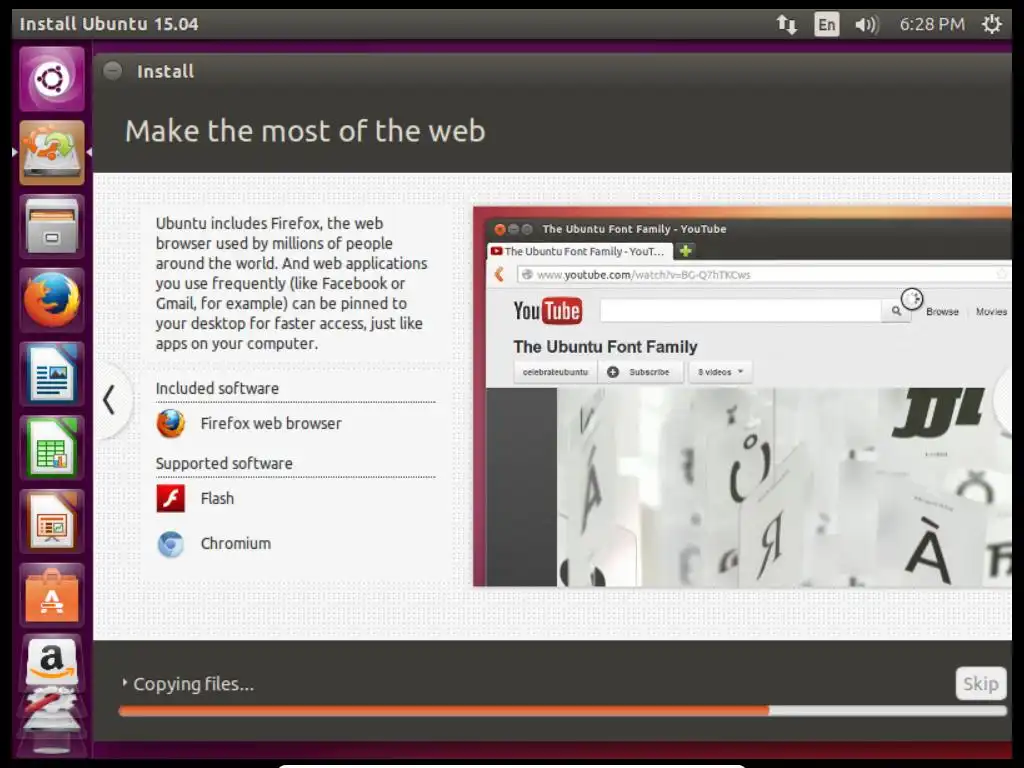Click the YouTube slideshow screenshot image
Image resolution: width=1024 pixels, height=768 pixels.
coord(743,396)
